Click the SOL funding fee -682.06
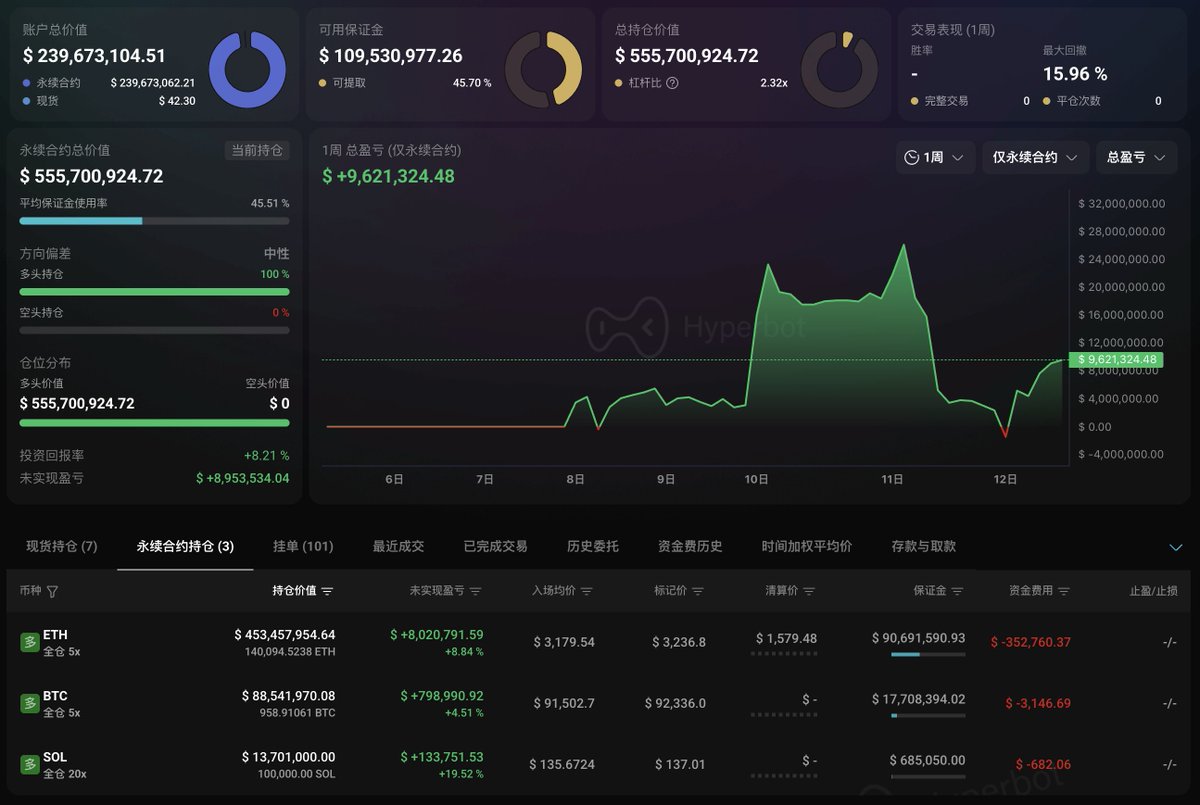The image size is (1200, 805). point(1043,764)
